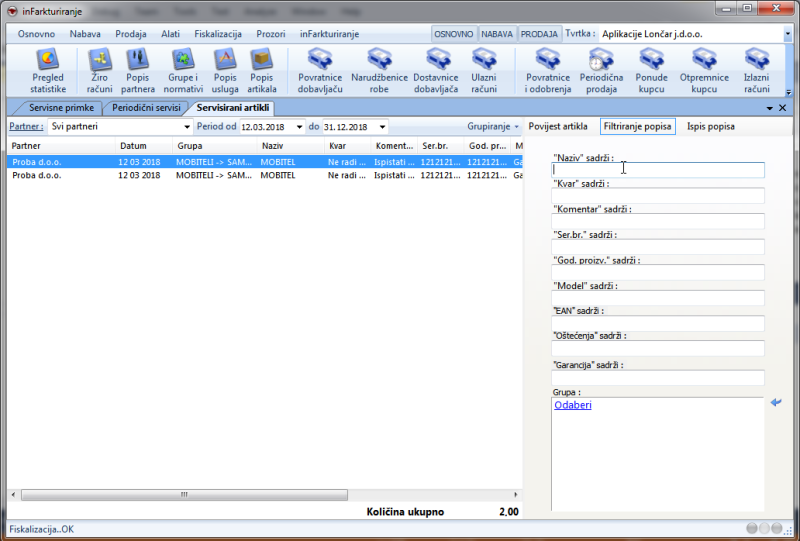The width and height of the screenshot is (800, 541).
Task: Focus the "Oštećenja" sadrži field
Action: pos(658,348)
